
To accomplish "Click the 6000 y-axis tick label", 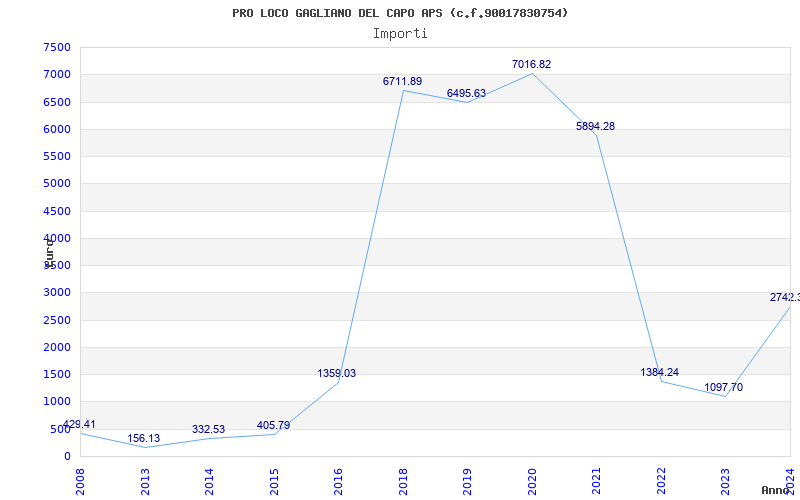I will [57, 129].
